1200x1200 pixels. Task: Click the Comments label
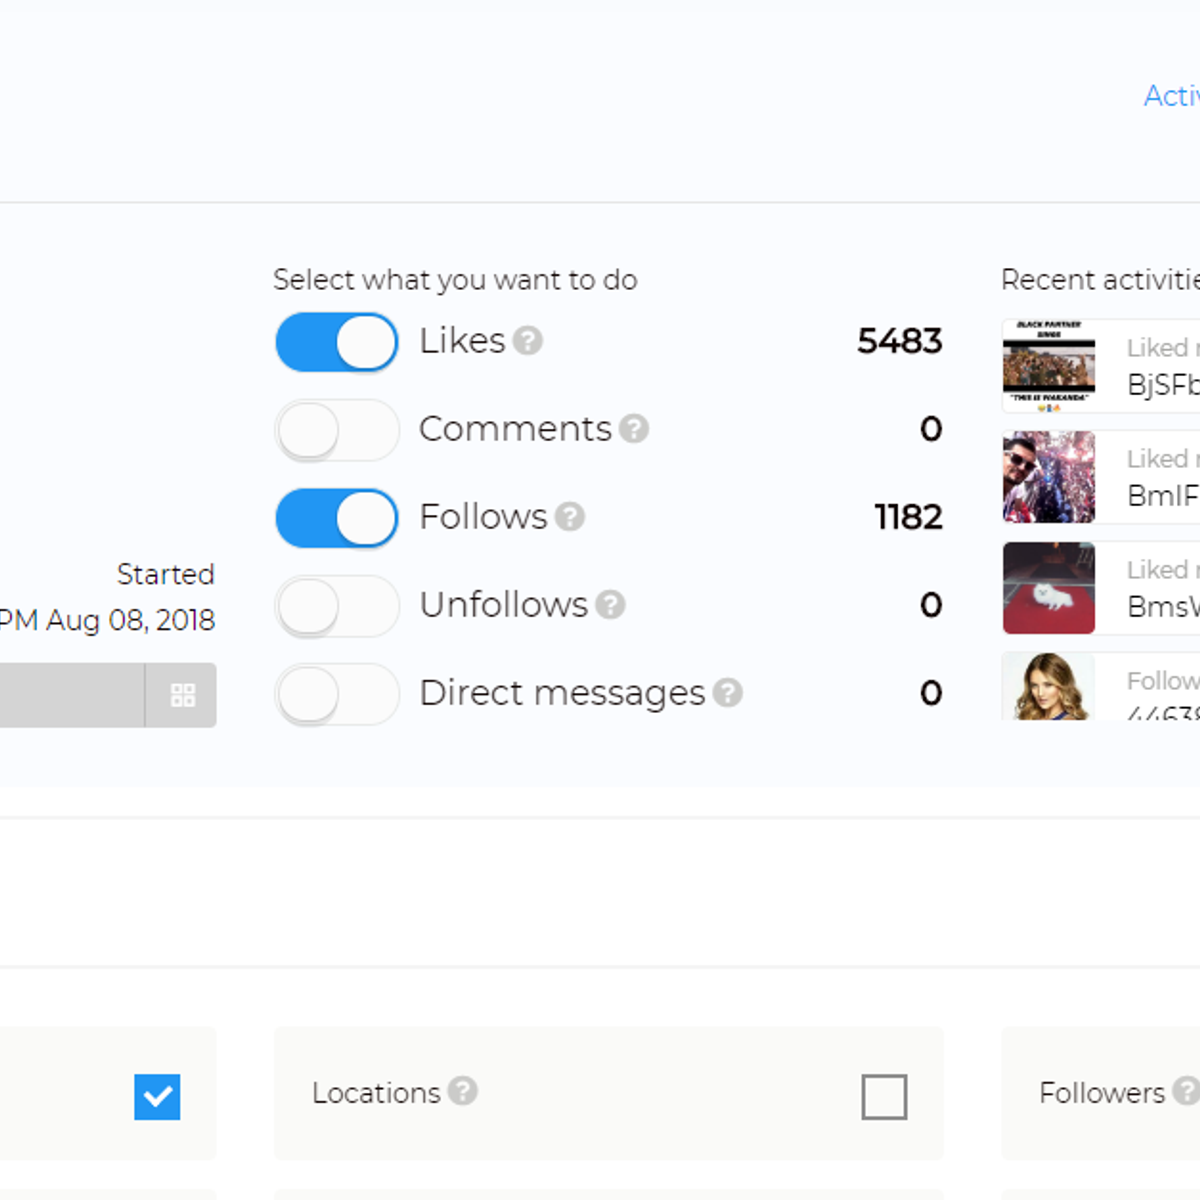coord(515,429)
